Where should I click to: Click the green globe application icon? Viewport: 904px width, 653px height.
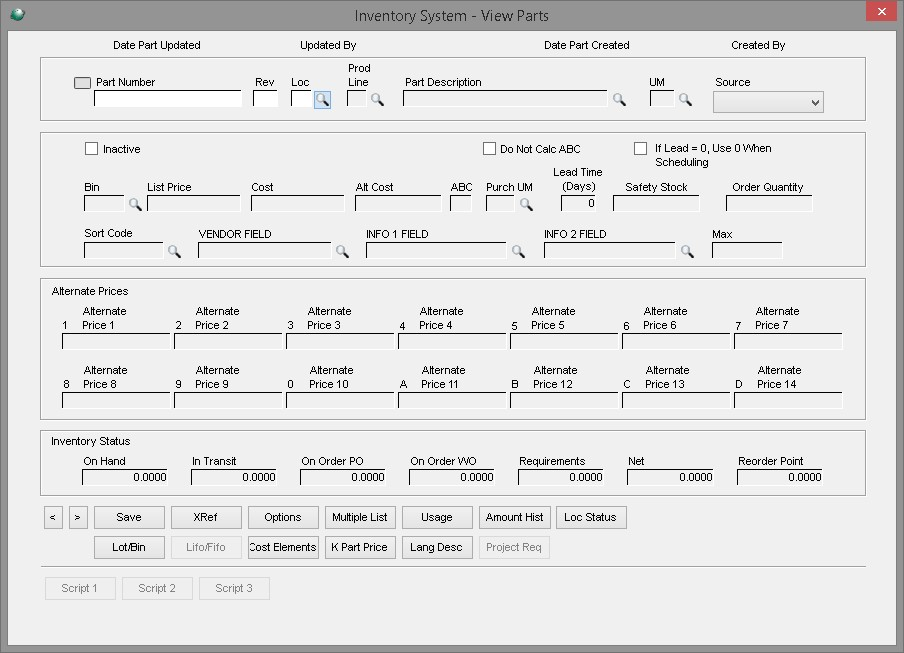click(17, 14)
